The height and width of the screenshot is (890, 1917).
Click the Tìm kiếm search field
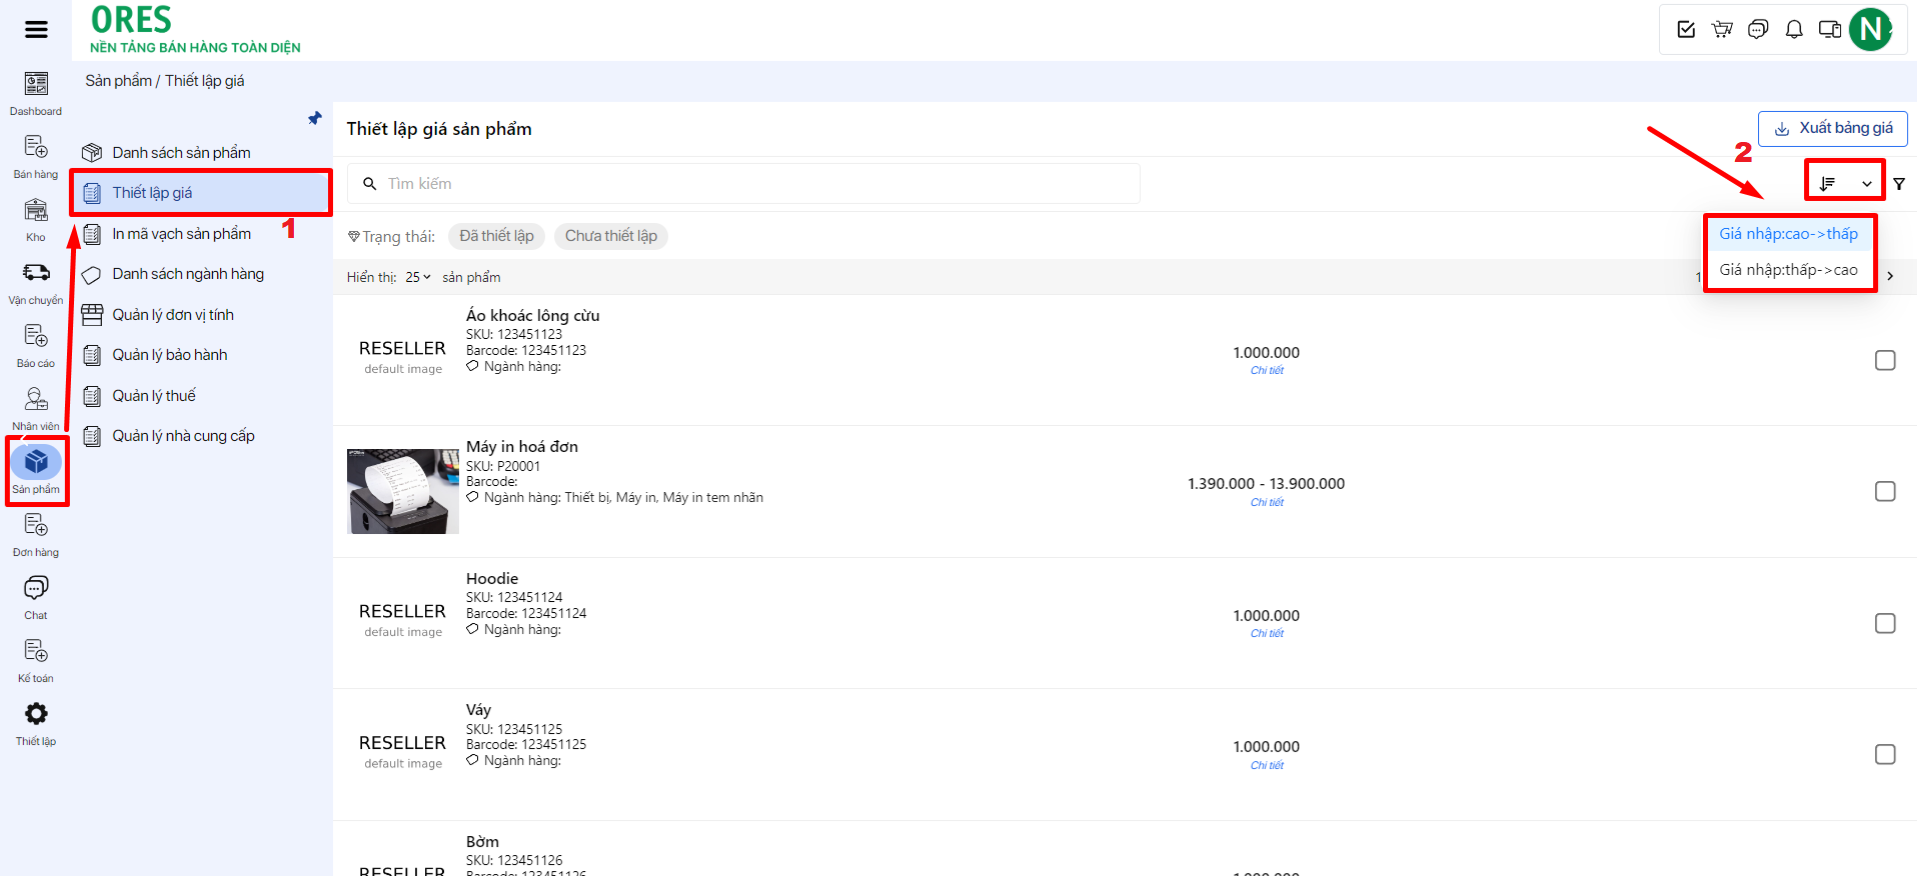point(743,184)
